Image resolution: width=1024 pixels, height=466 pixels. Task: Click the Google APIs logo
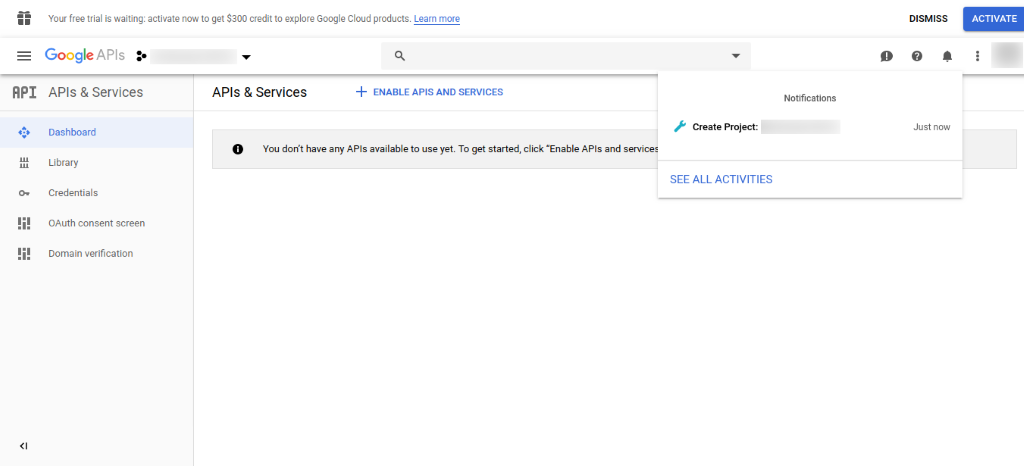click(84, 56)
